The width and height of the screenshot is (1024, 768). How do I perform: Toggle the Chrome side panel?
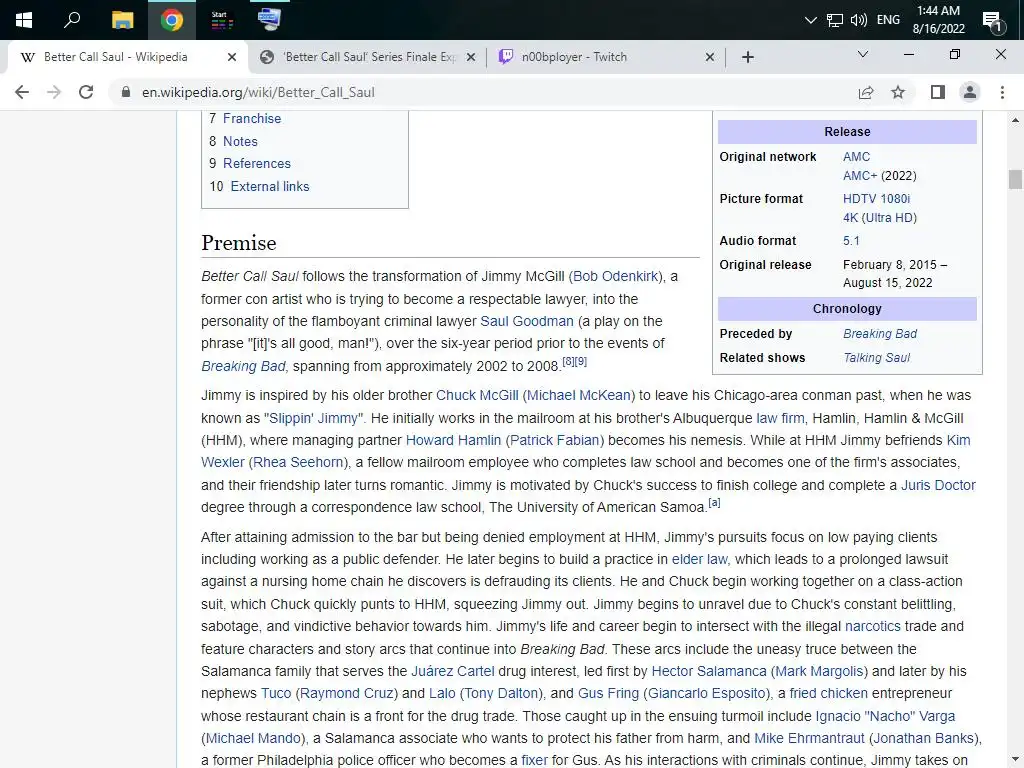tap(938, 92)
